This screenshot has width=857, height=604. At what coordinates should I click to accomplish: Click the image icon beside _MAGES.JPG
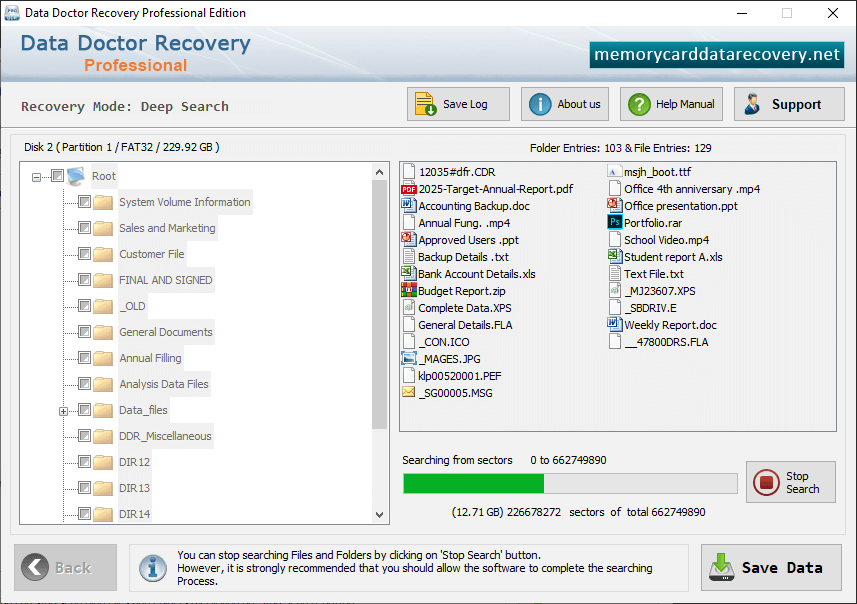coord(408,359)
